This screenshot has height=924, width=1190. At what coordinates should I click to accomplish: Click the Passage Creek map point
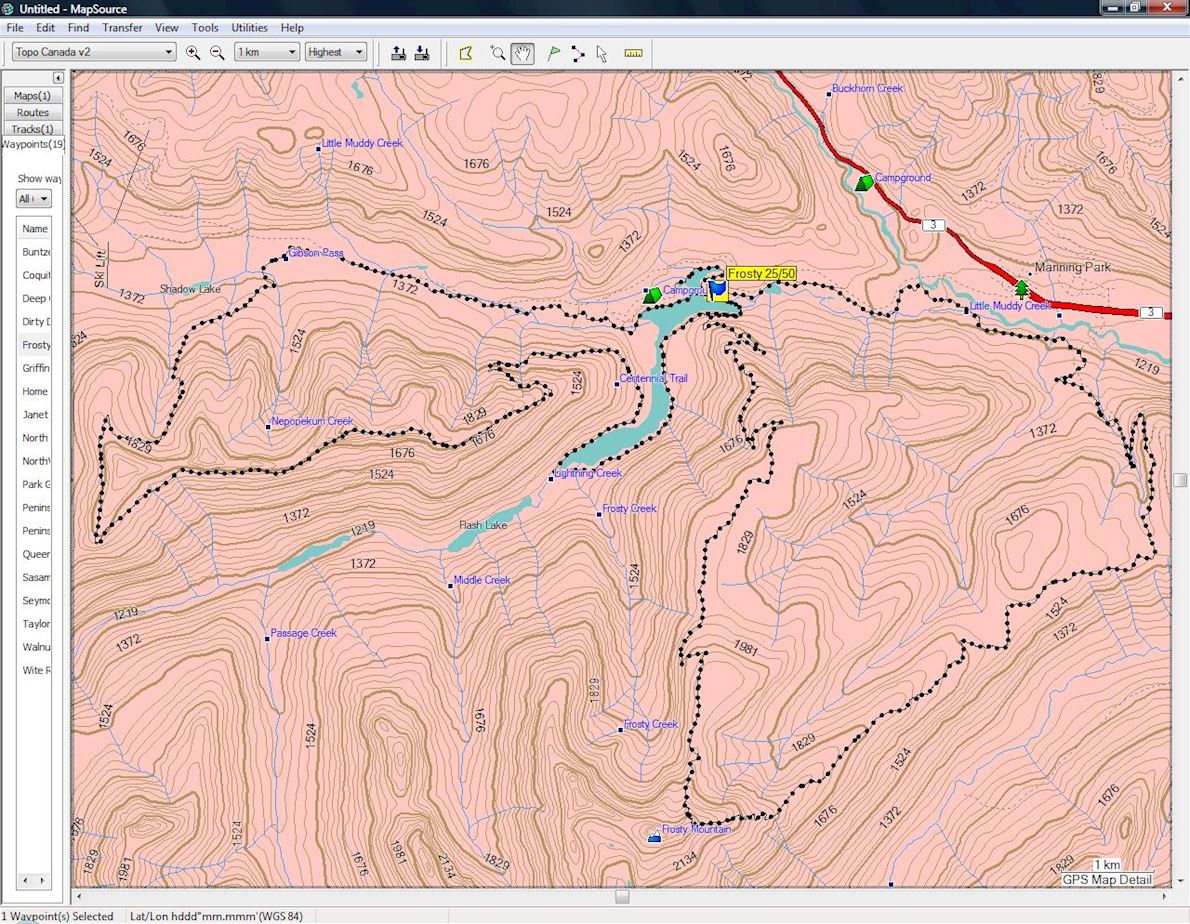pos(267,639)
